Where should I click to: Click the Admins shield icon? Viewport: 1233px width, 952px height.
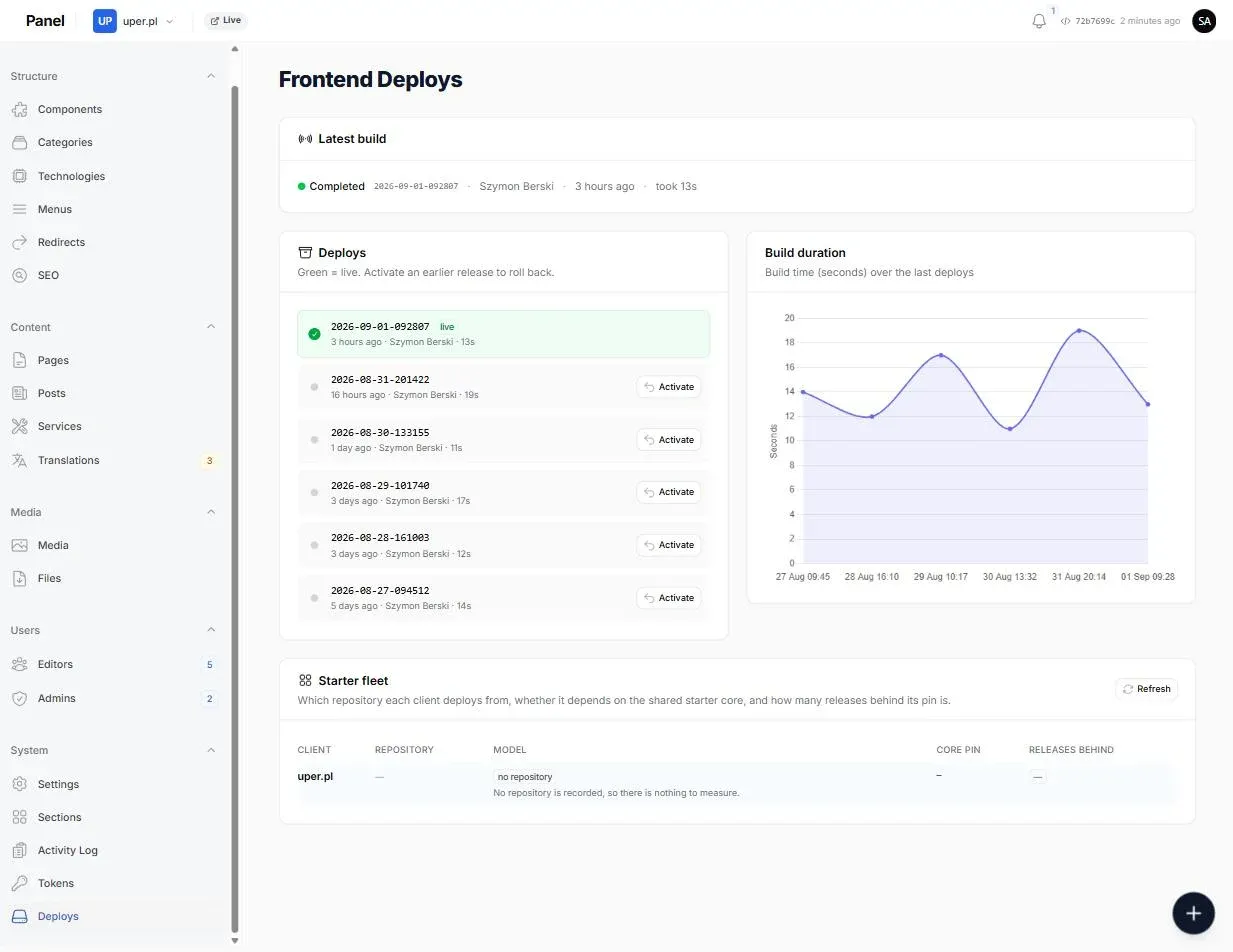point(19,698)
